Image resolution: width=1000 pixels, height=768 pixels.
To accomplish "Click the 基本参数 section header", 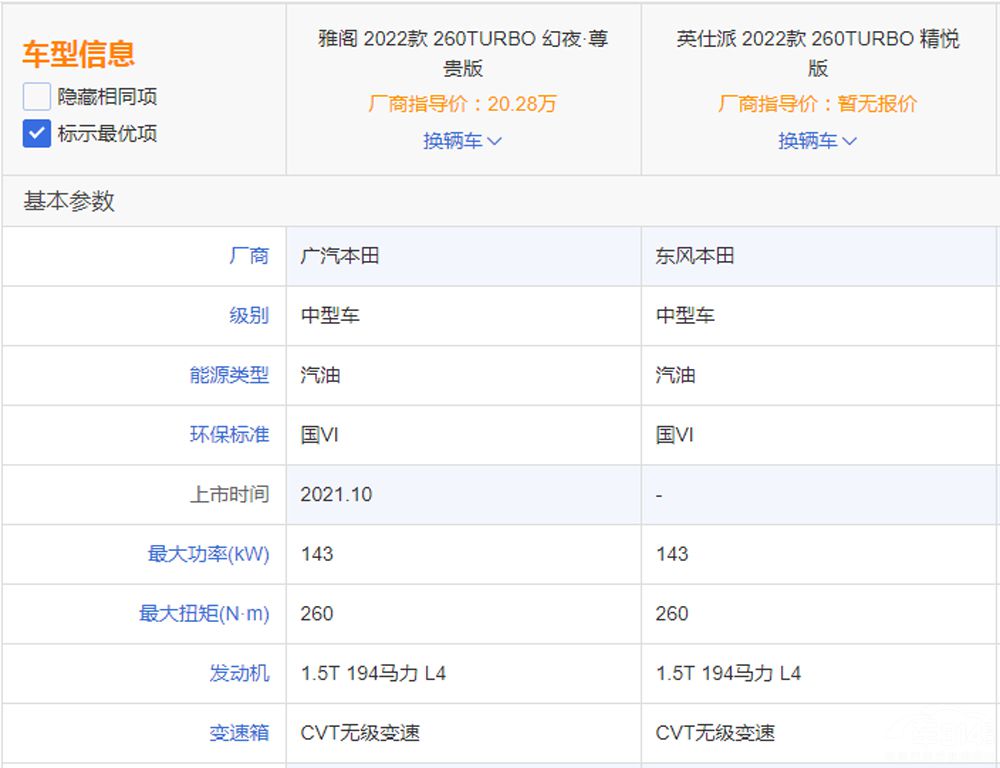I will point(69,201).
